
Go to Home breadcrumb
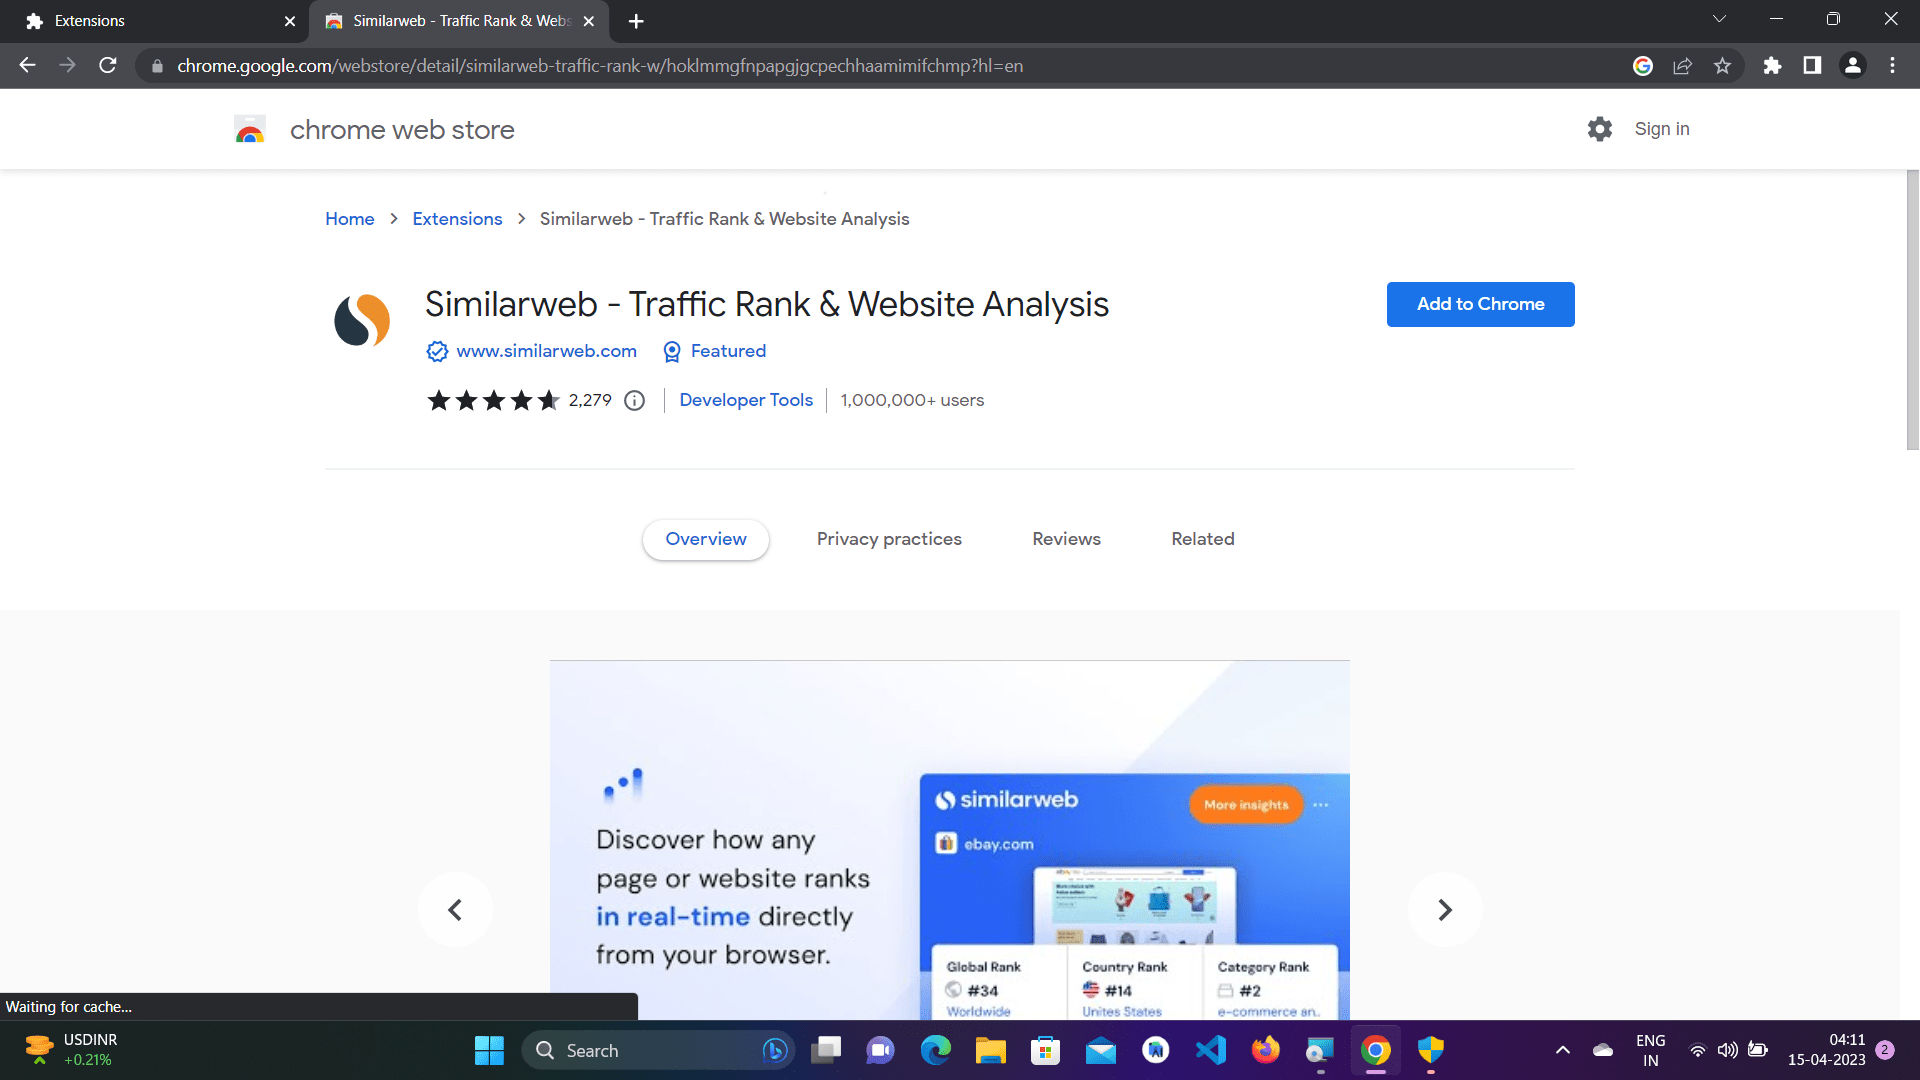point(350,219)
